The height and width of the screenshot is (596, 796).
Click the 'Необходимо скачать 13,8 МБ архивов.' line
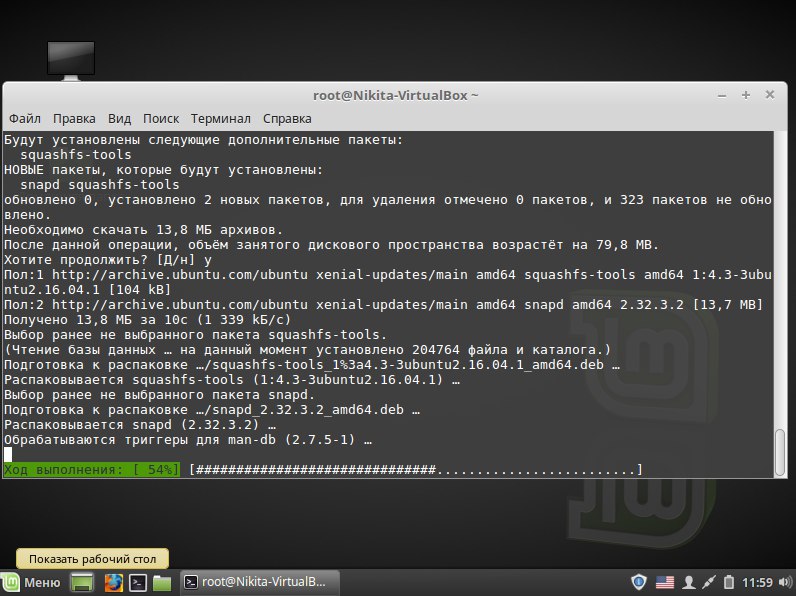(x=143, y=230)
